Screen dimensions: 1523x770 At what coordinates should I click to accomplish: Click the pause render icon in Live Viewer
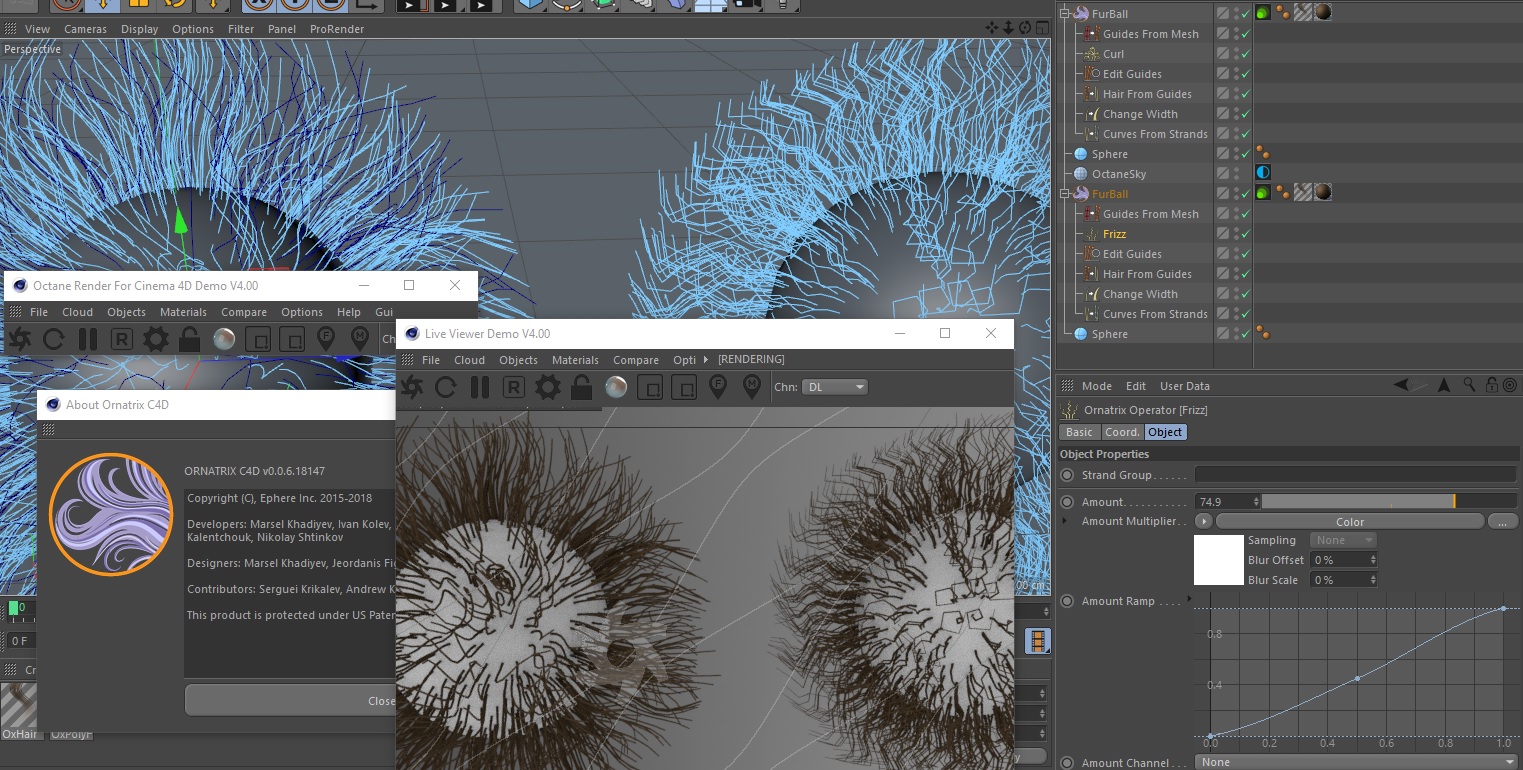(480, 387)
